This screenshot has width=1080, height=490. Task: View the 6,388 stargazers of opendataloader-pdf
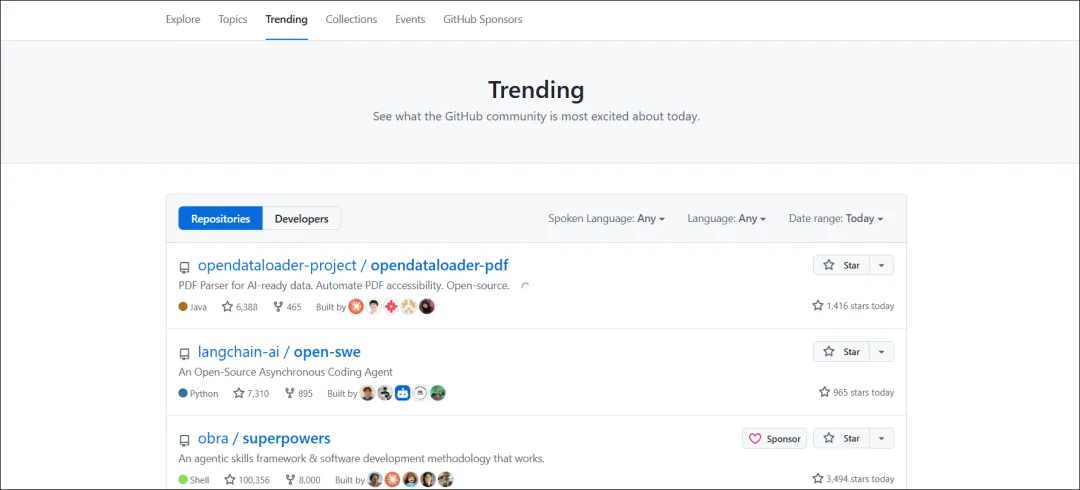click(x=240, y=307)
